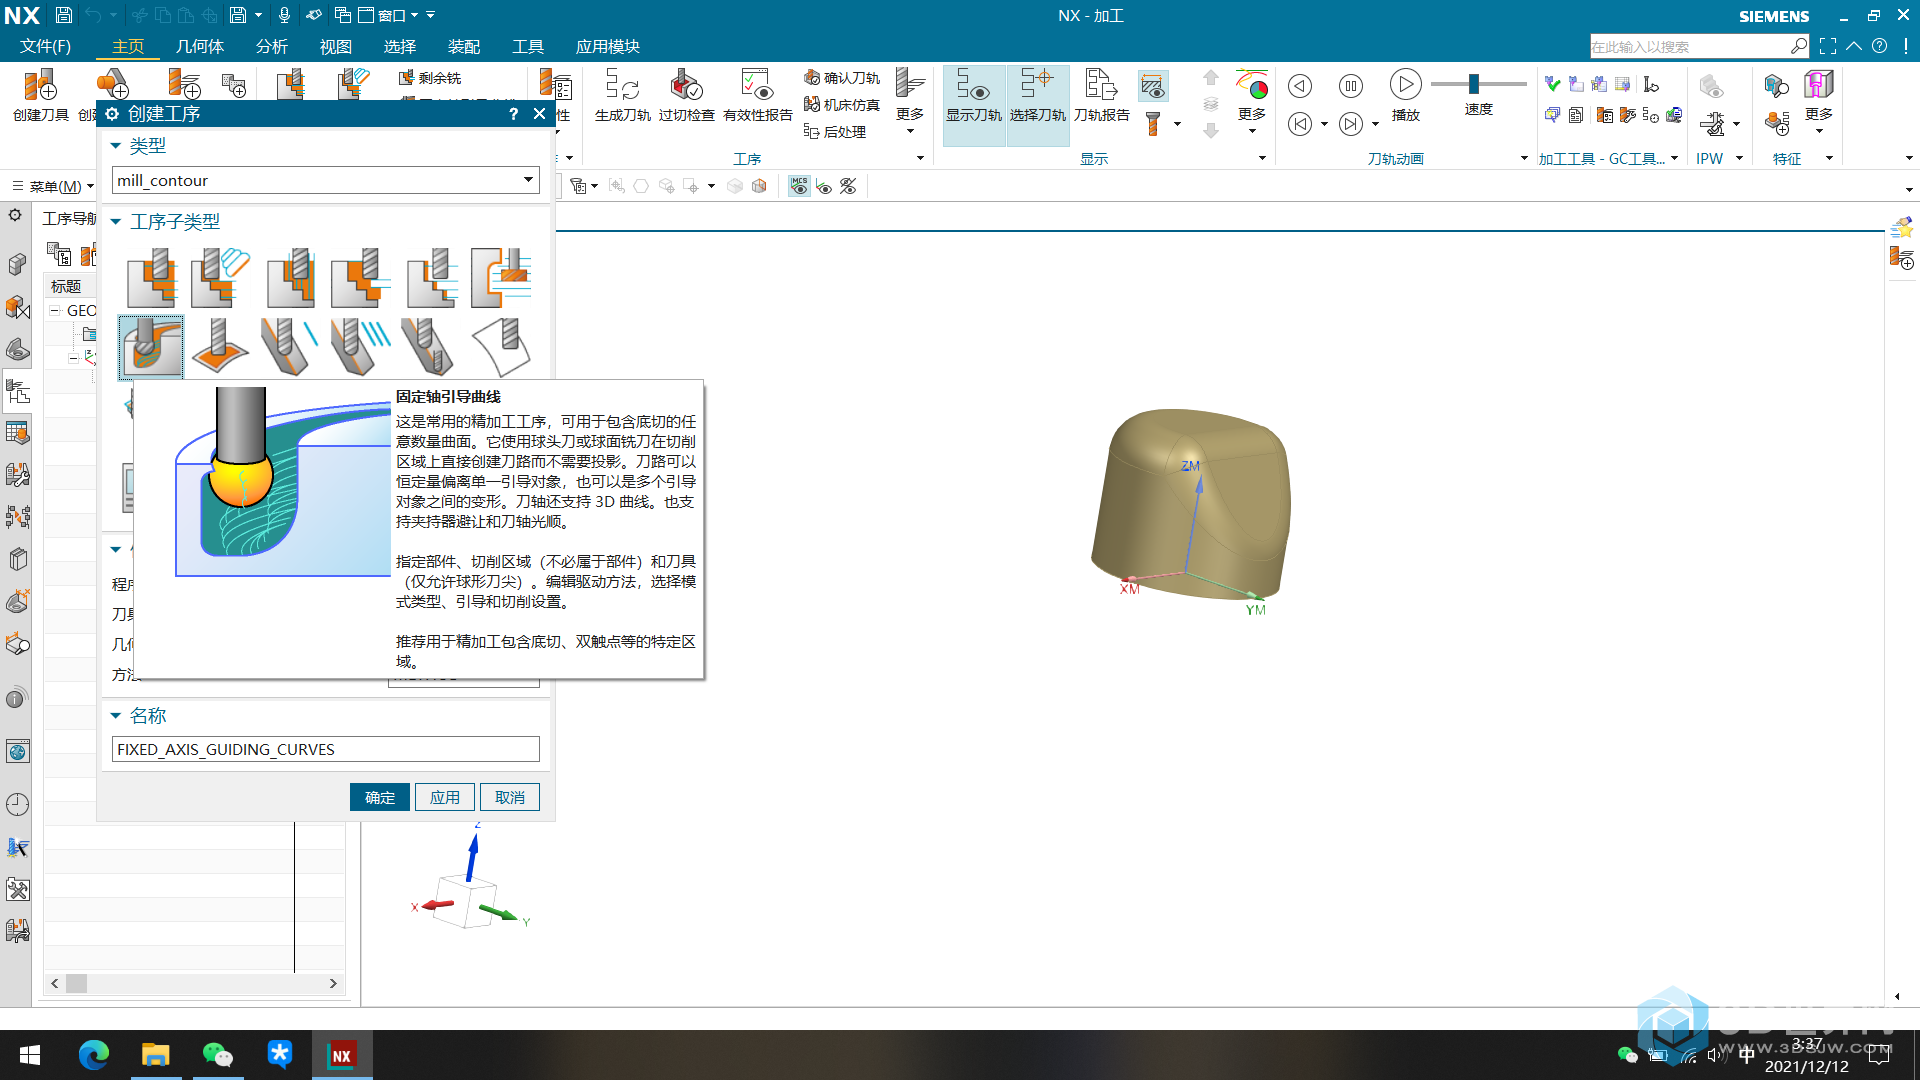Select the Flowcut Single subtype icon
1920x1080 pixels.
(289, 347)
